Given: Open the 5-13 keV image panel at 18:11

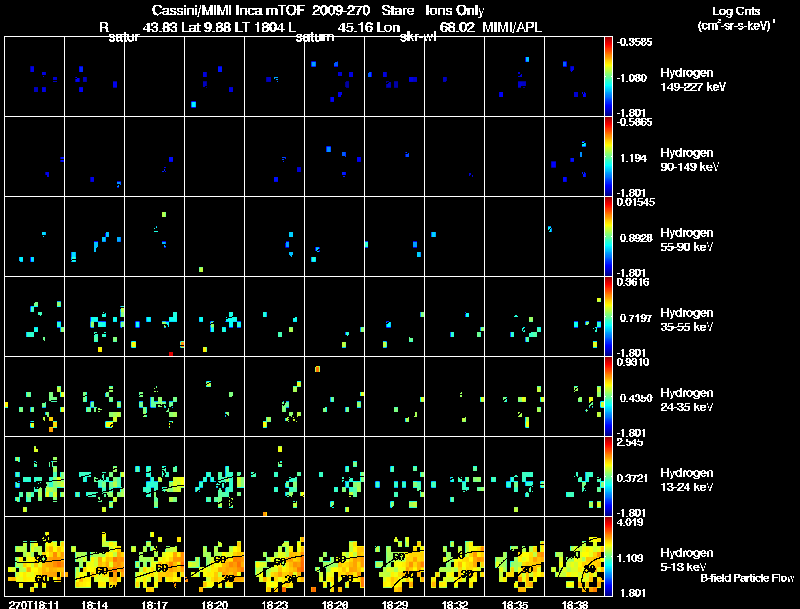Looking at the screenshot, I should 35,556.
